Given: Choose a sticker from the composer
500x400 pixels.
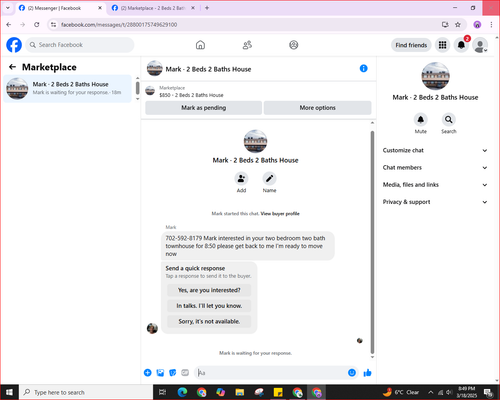Looking at the screenshot, I should pos(173,373).
